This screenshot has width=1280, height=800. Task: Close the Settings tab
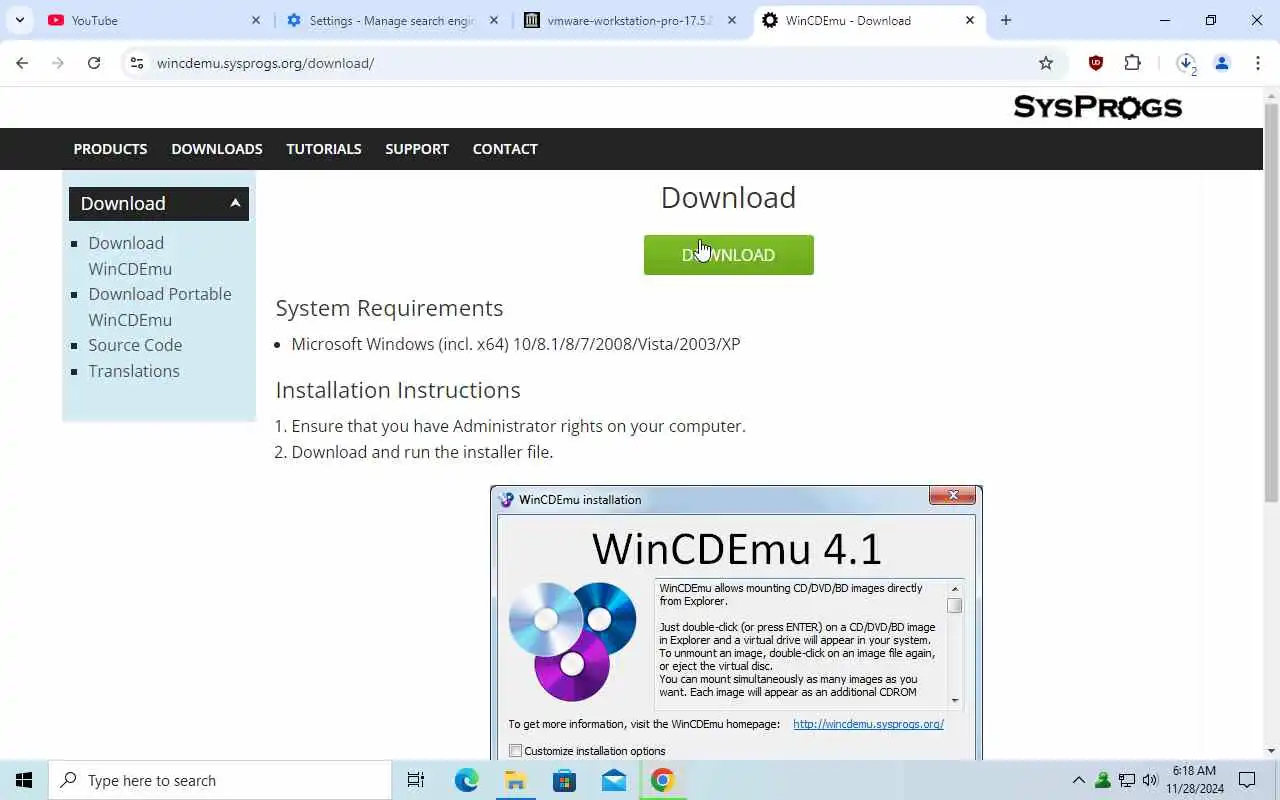click(494, 20)
